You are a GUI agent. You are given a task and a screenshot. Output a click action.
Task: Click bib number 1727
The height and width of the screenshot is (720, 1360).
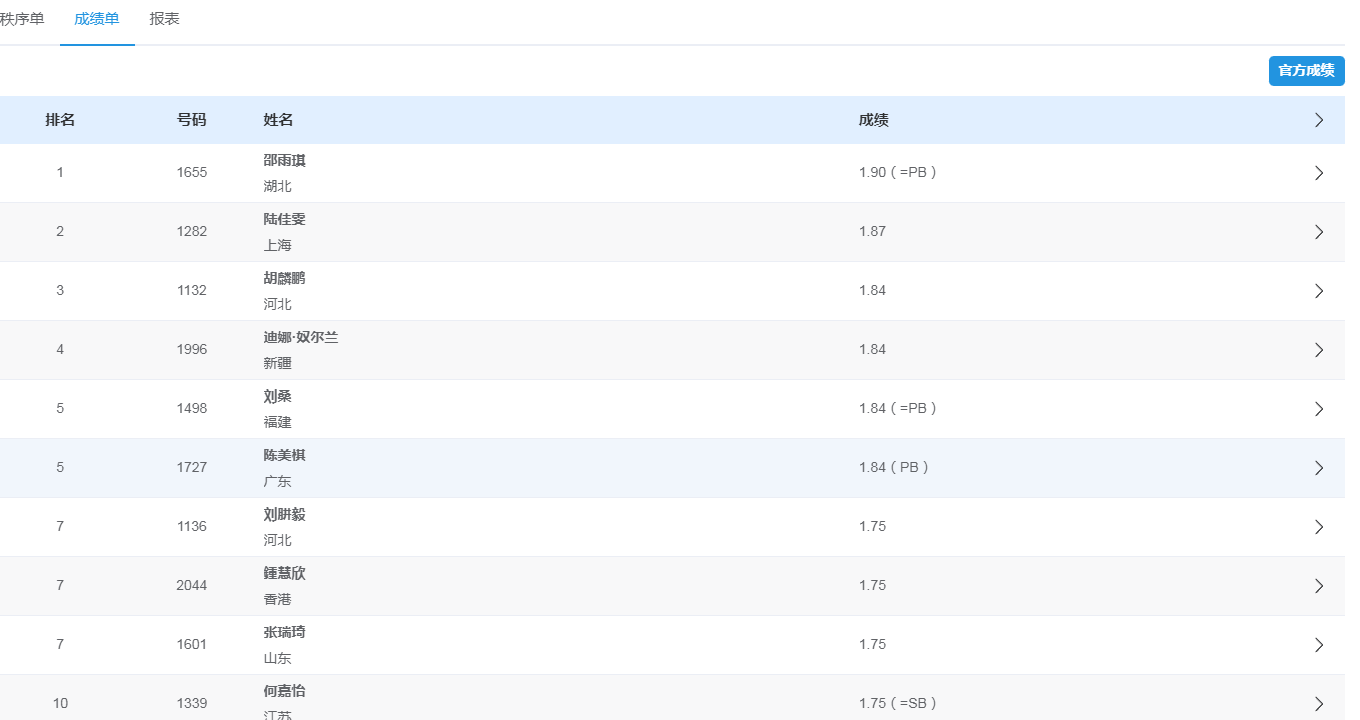click(192, 467)
